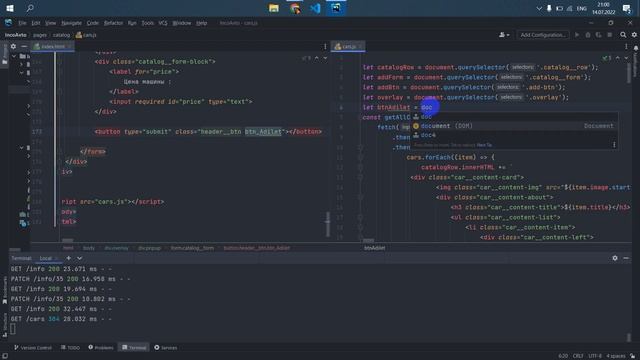Toggle the Terminal tool window button
The height and width of the screenshot is (360, 640).
pyautogui.click(x=134, y=348)
